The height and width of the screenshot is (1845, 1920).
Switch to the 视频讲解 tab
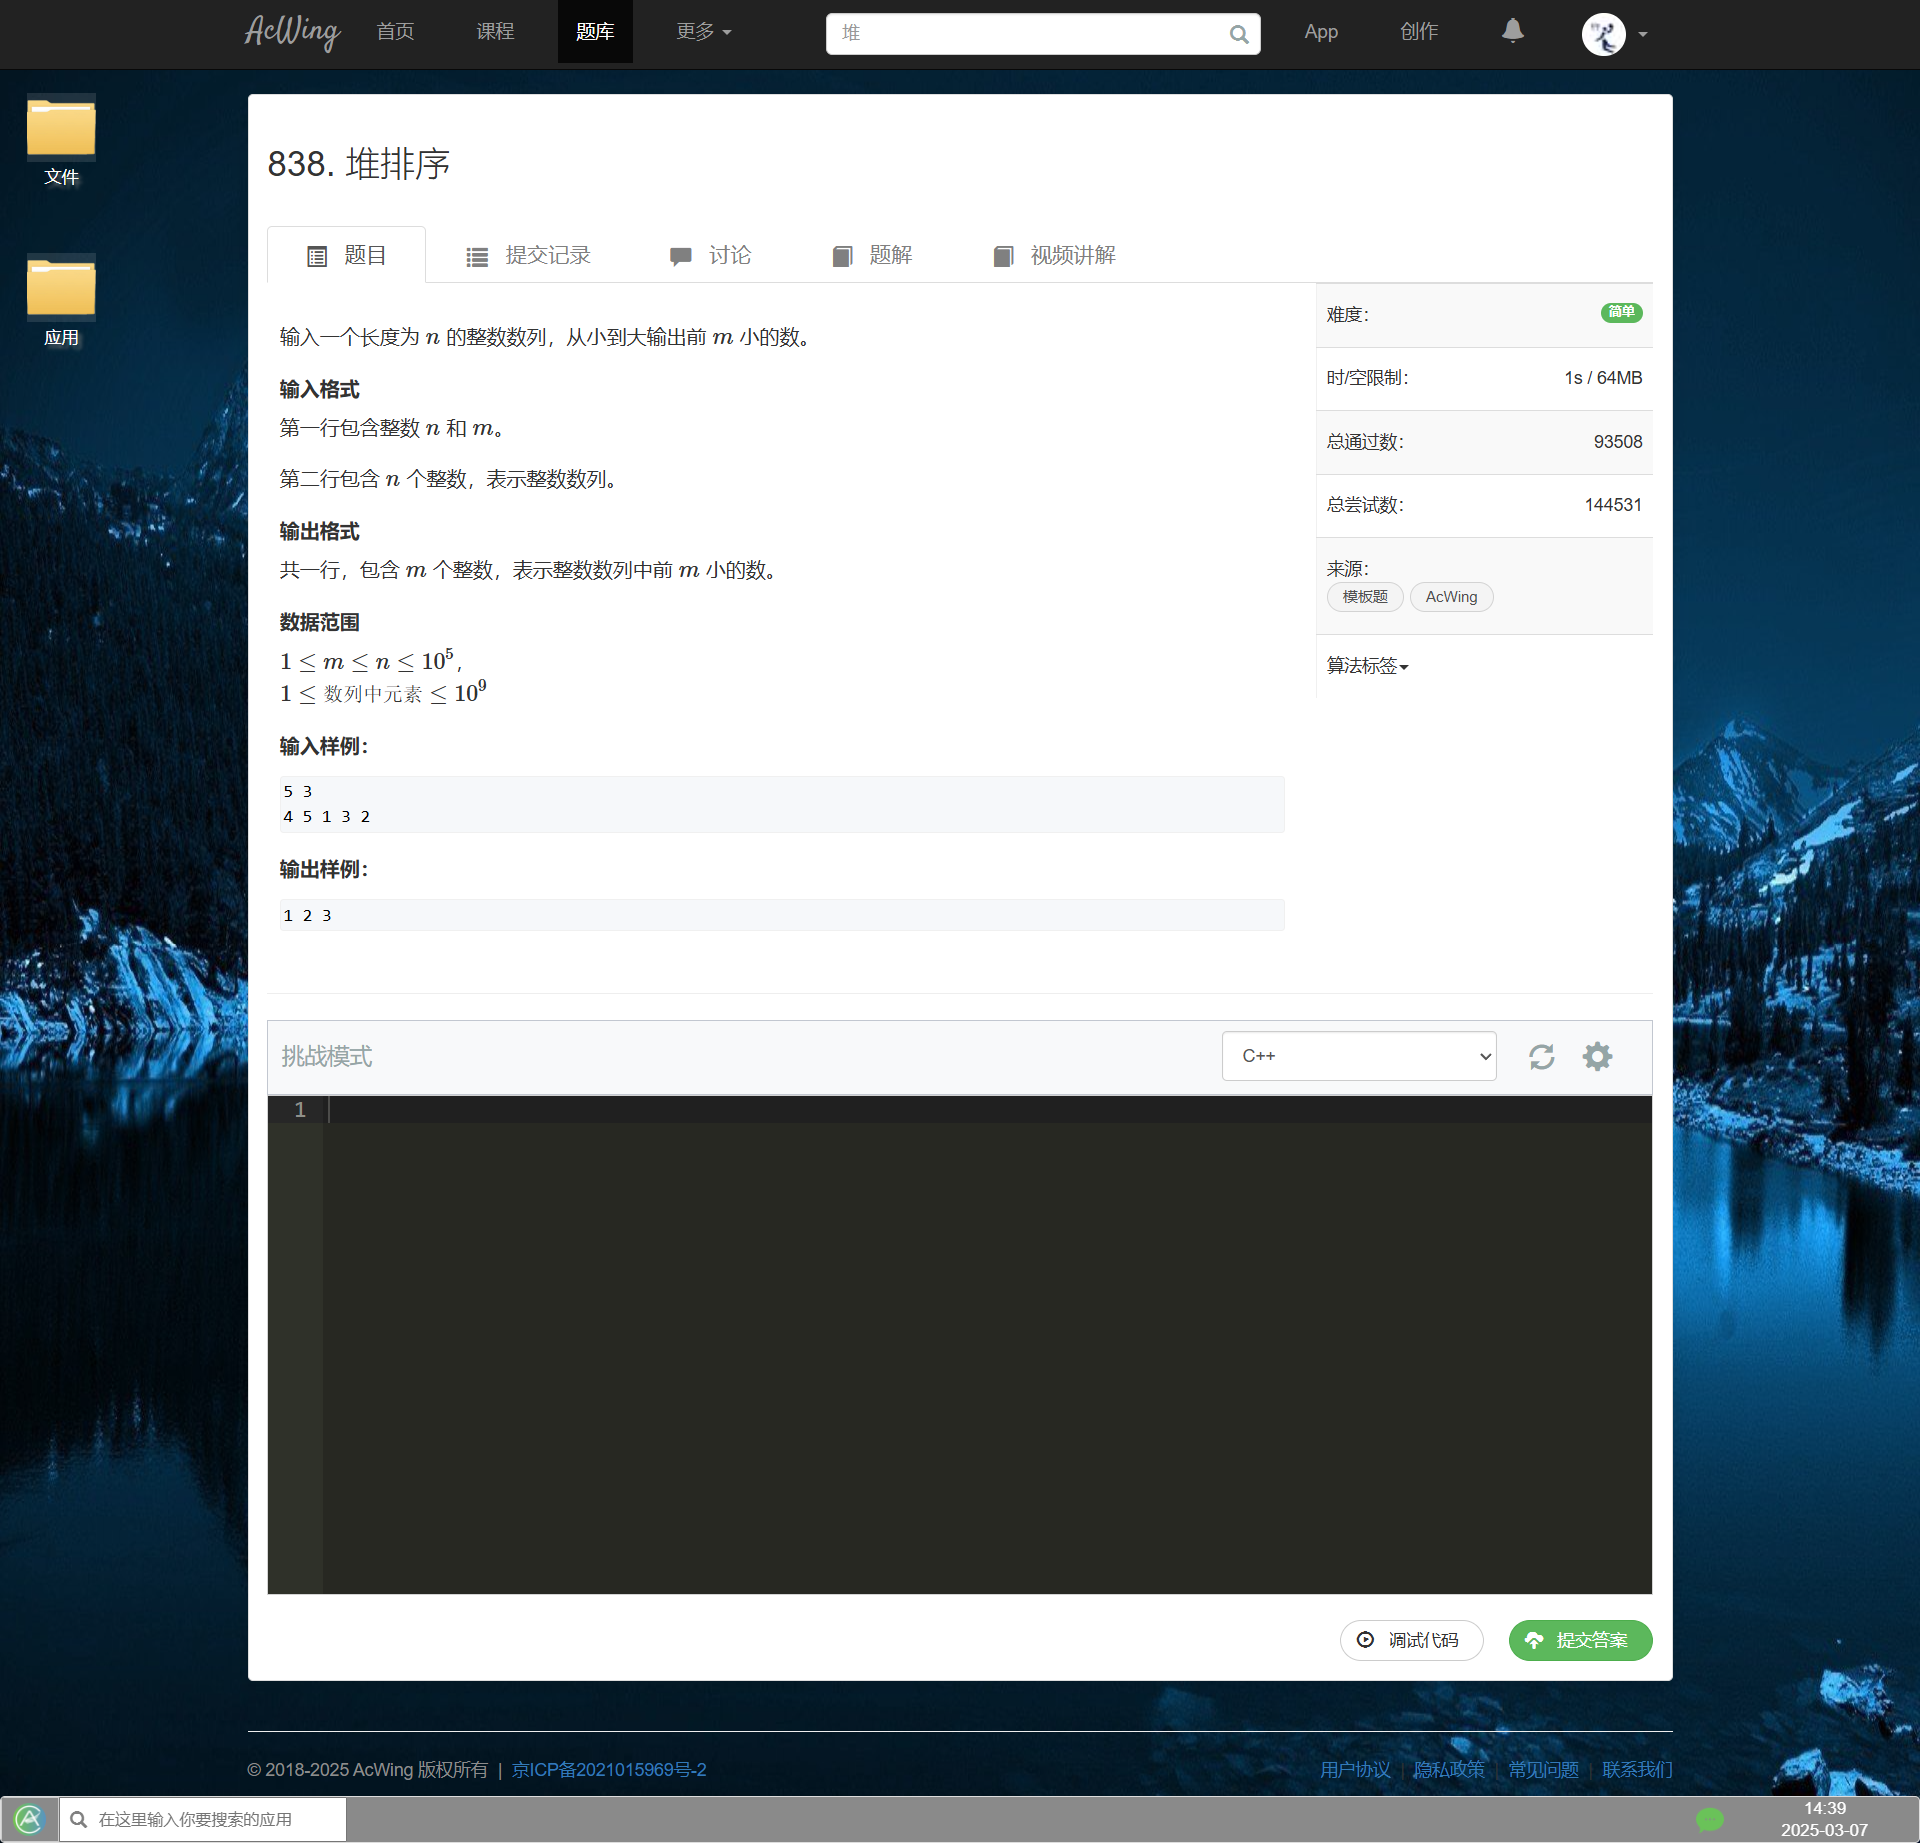1054,256
